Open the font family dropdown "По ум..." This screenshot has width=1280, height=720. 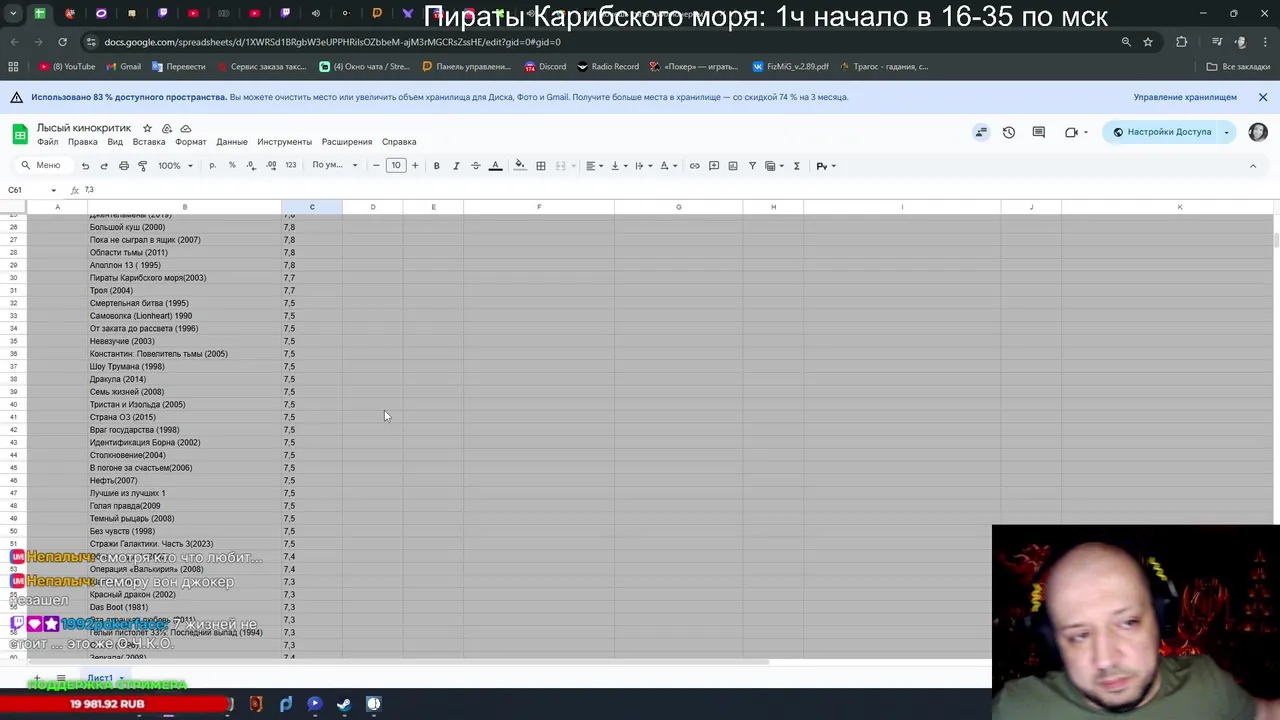pyautogui.click(x=334, y=166)
